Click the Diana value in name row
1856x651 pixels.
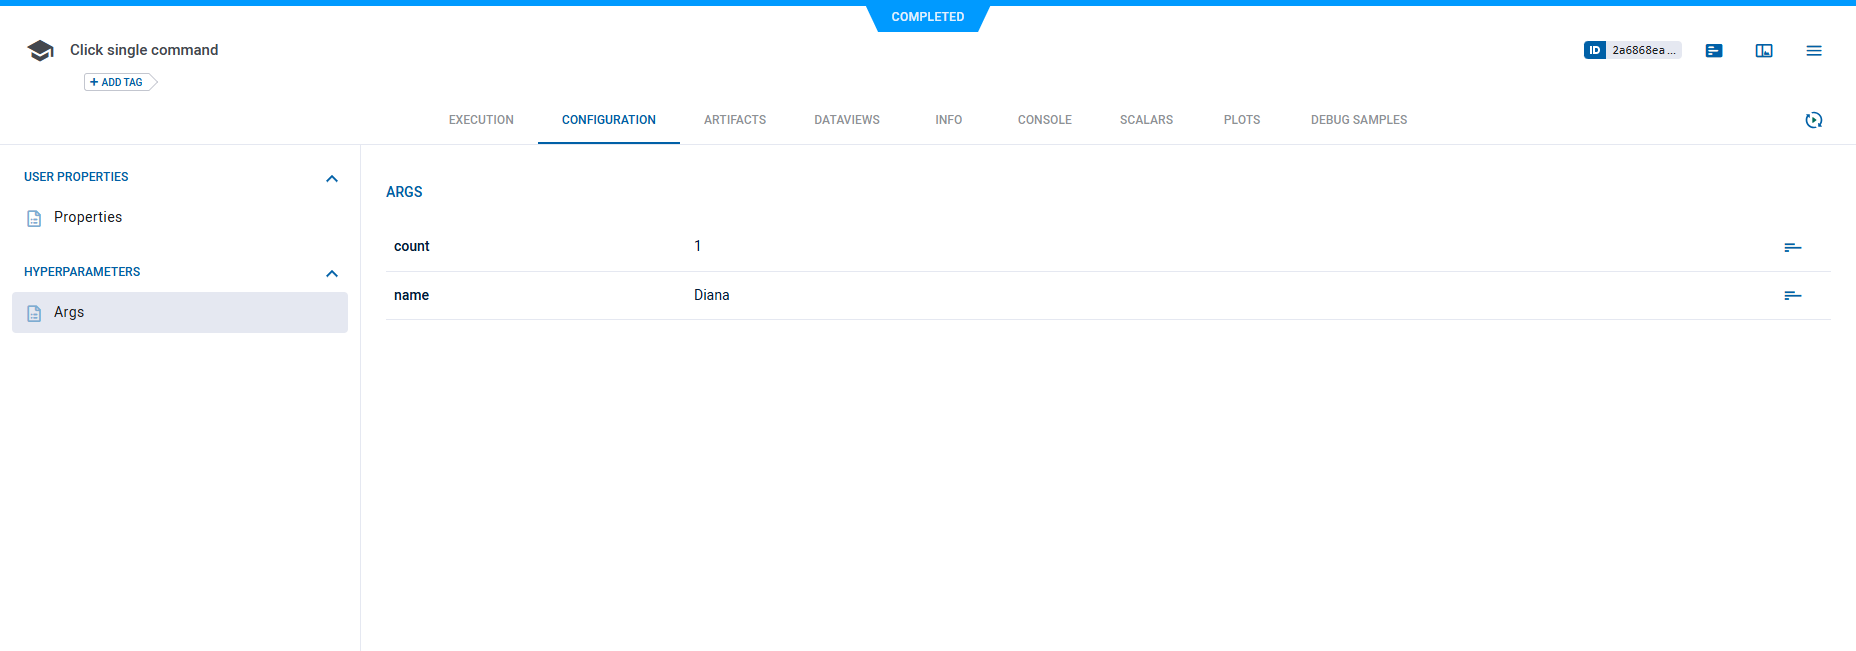click(x=711, y=295)
